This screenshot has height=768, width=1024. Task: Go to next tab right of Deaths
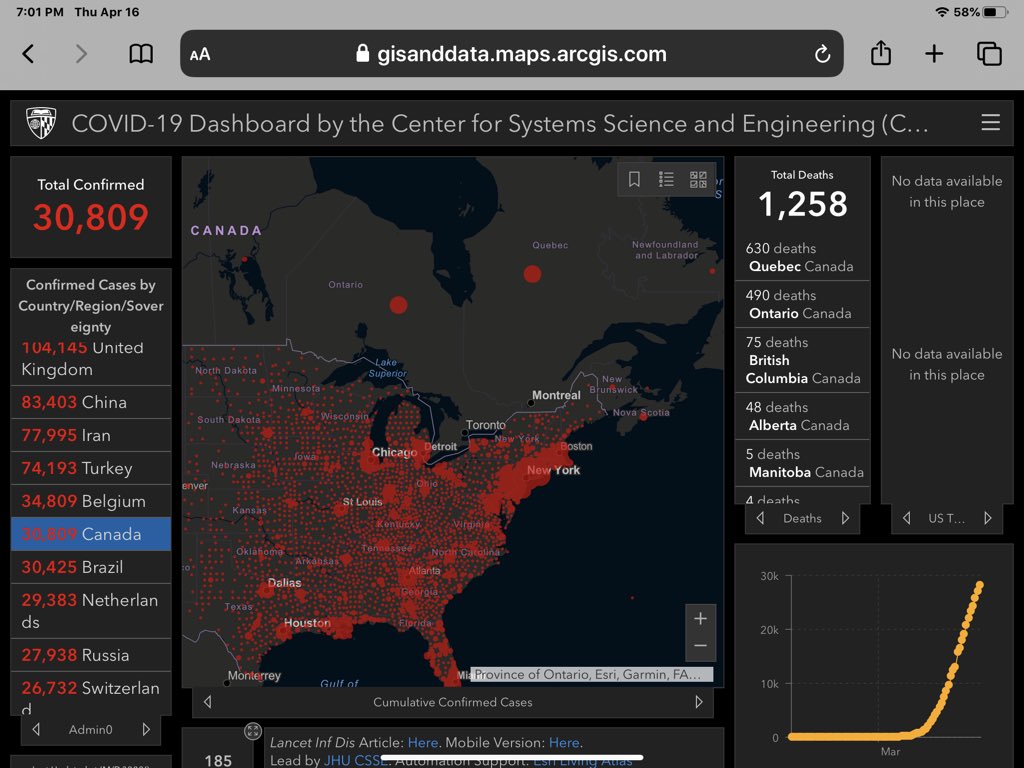(845, 518)
